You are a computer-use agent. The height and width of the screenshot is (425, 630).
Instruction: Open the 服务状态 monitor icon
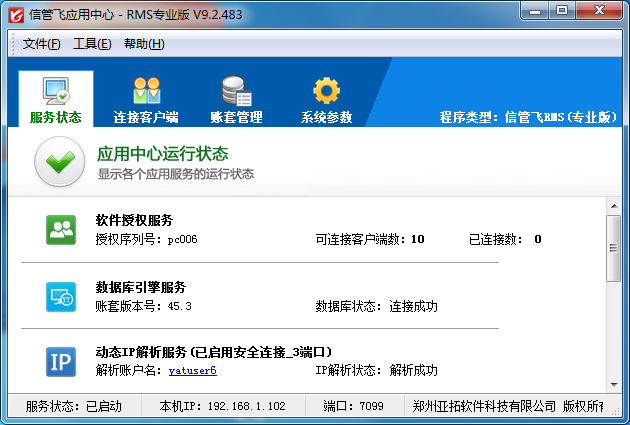[x=55, y=90]
